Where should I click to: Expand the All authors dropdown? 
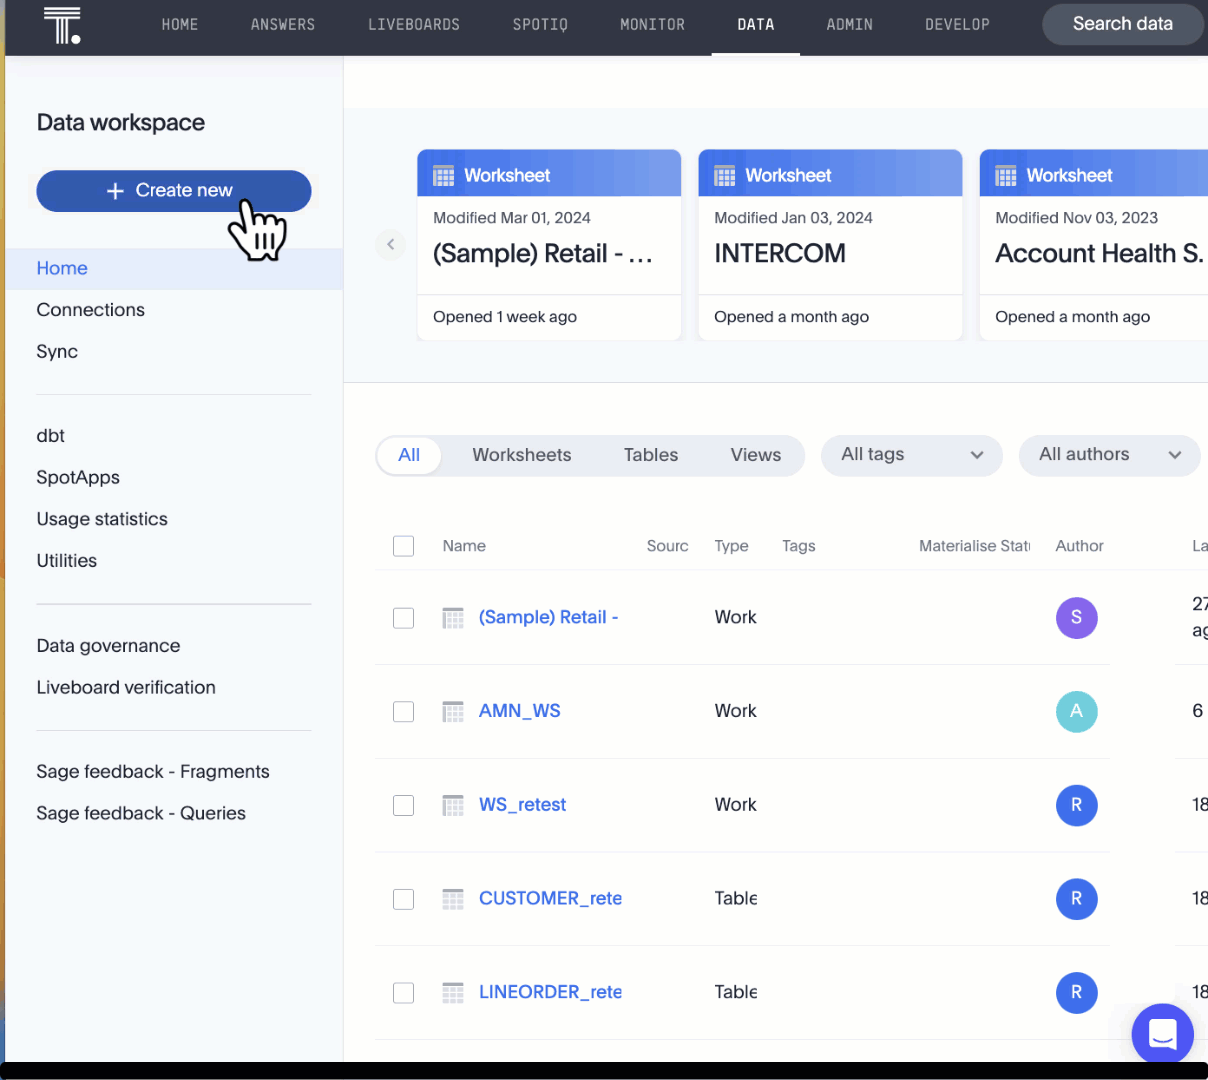coord(1109,455)
